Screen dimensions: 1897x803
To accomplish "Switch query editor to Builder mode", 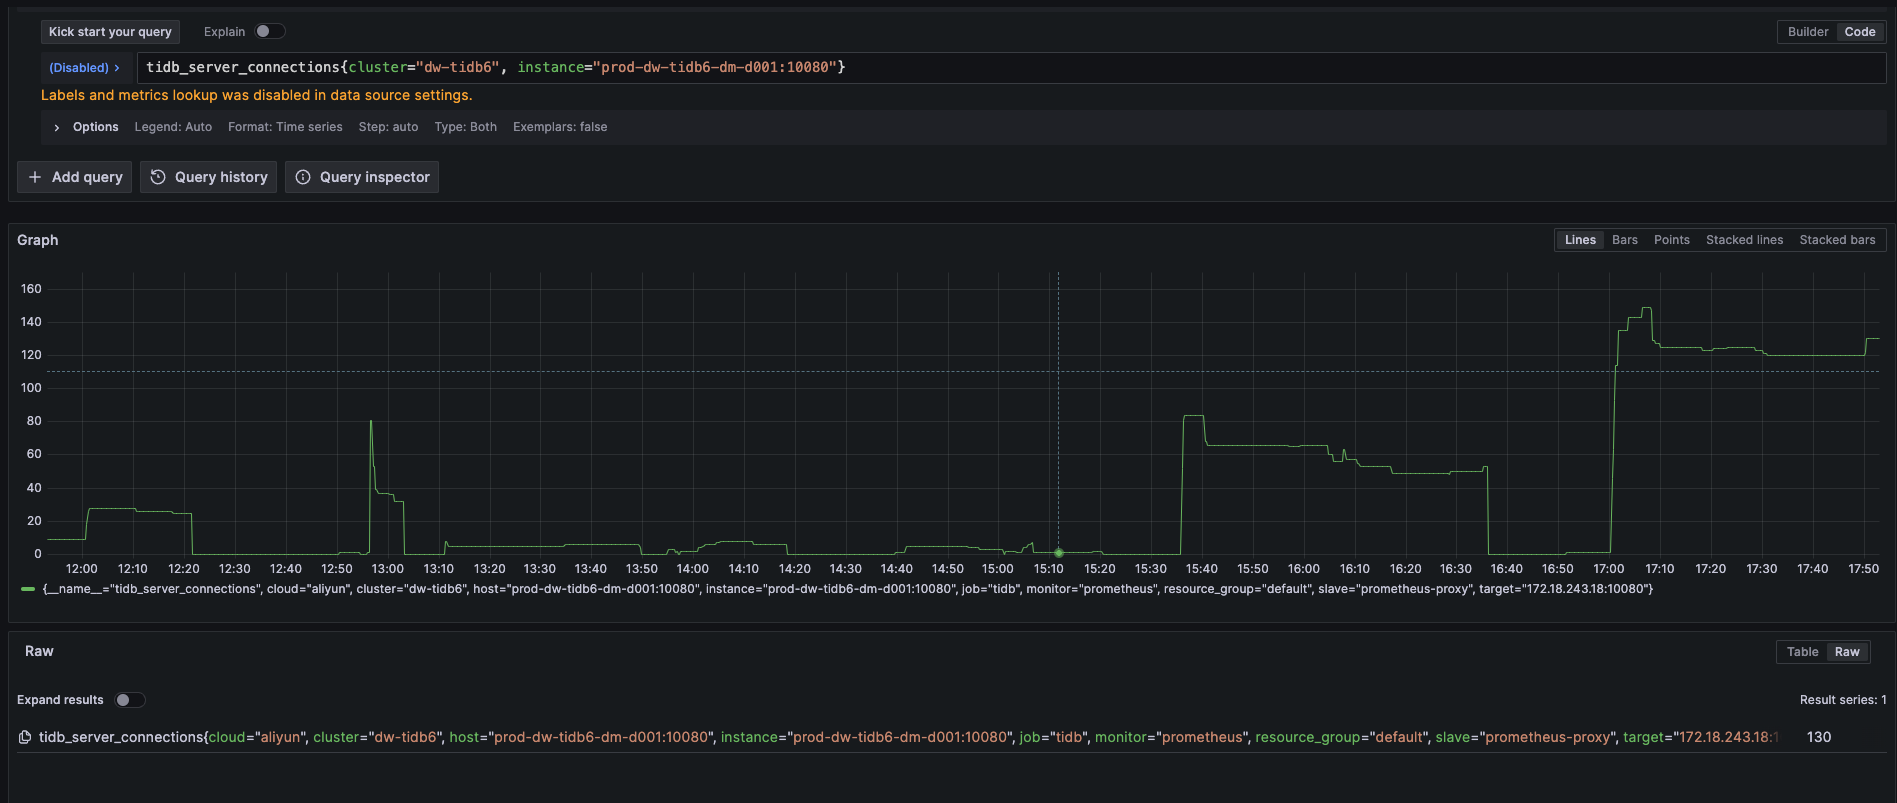I will click(x=1807, y=32).
